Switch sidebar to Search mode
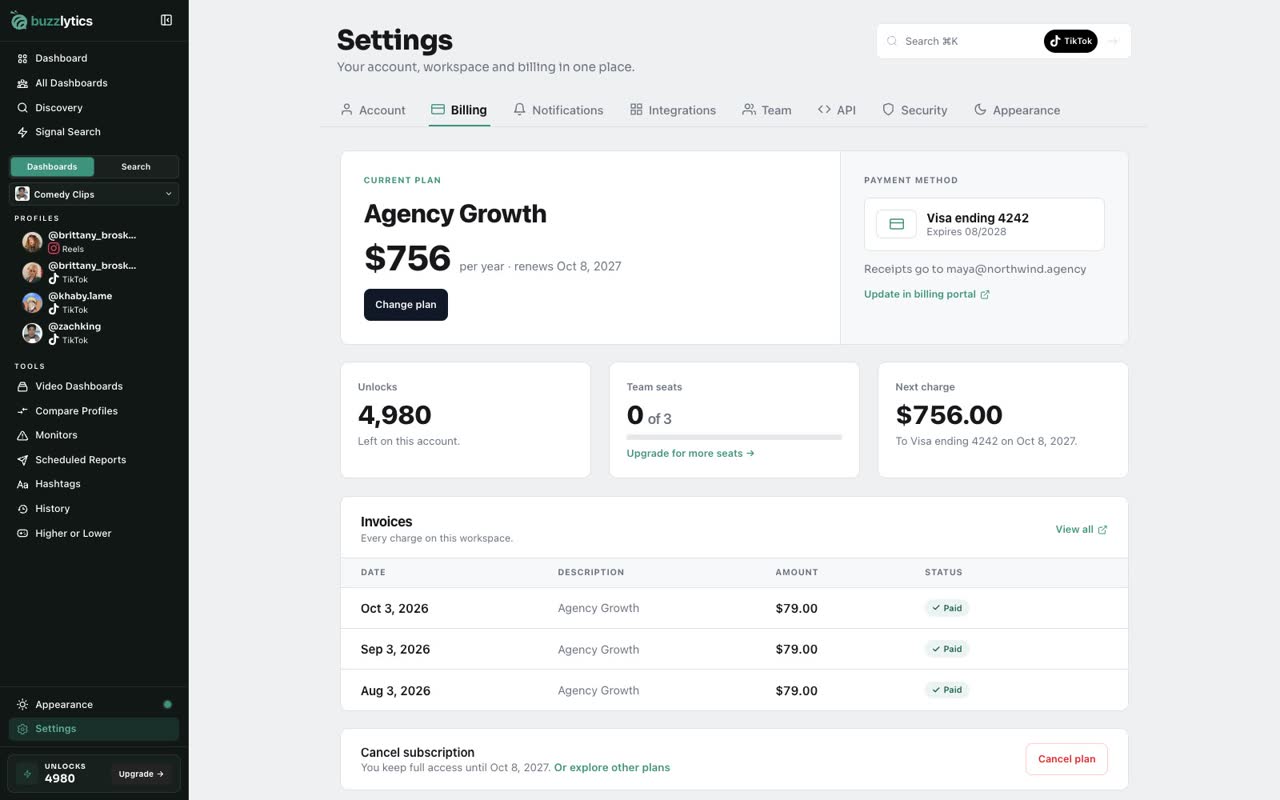This screenshot has height=800, width=1280. coord(136,167)
